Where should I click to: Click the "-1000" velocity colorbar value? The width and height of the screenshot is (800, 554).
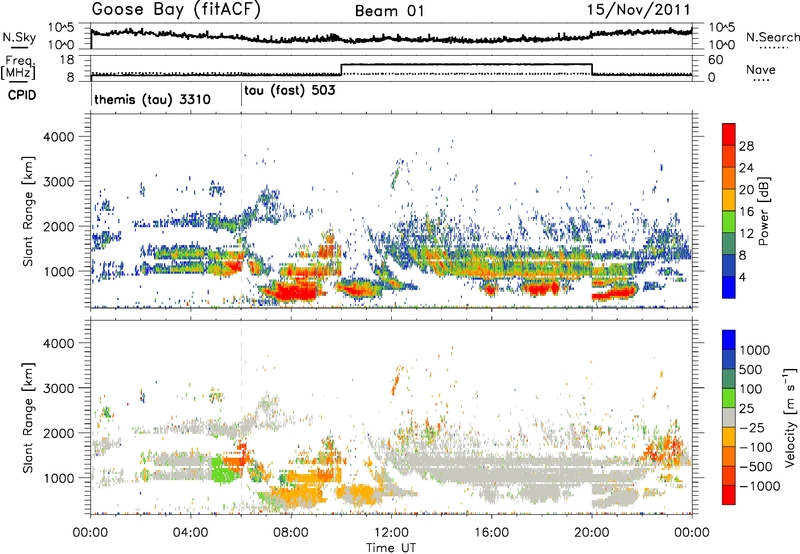(x=760, y=486)
